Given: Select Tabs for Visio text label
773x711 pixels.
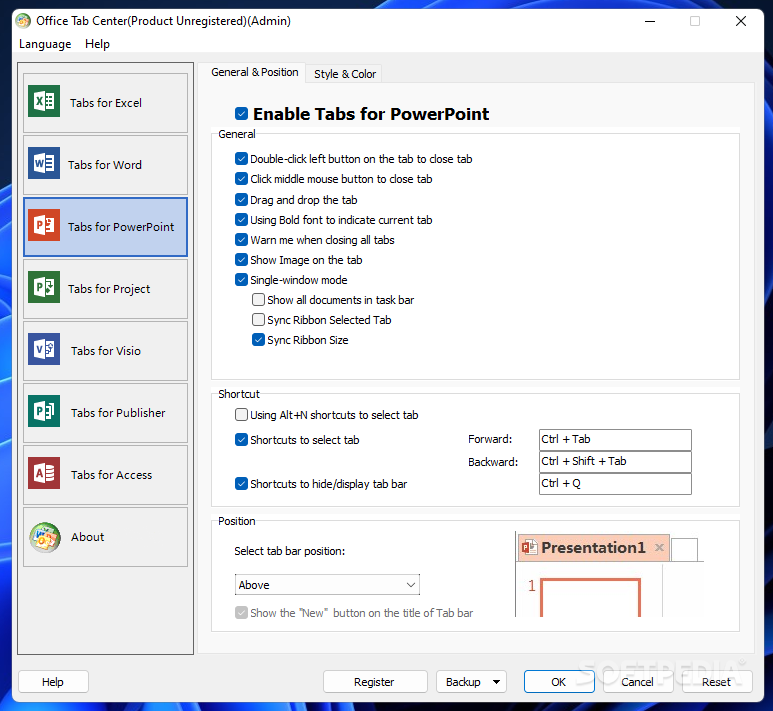Looking at the screenshot, I should [106, 351].
